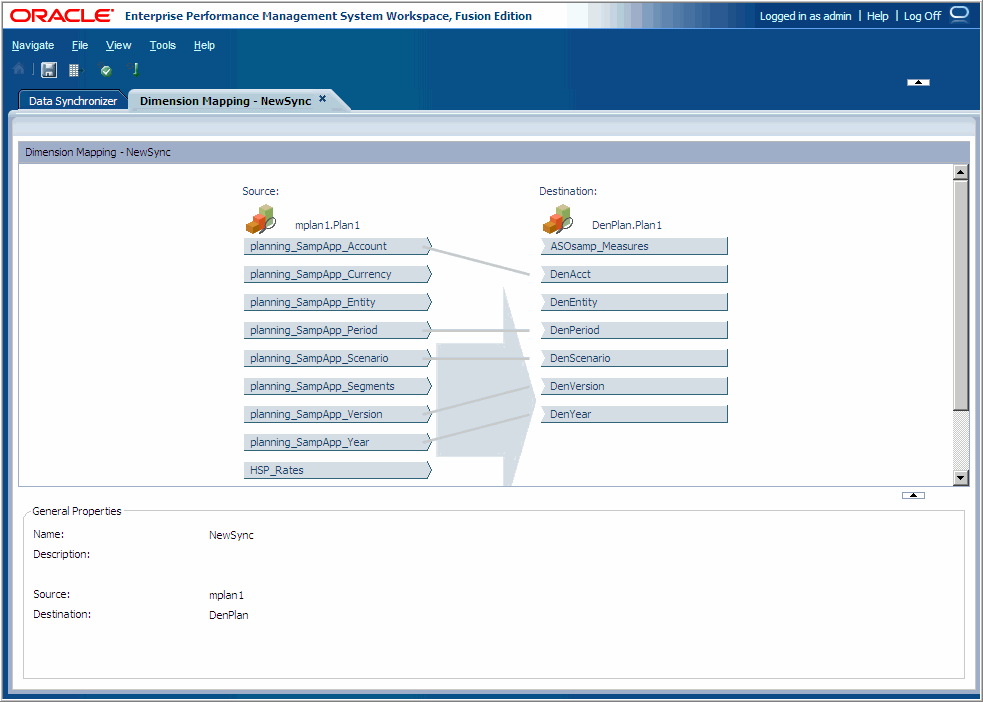Select destination dimension DenPeriod
The height and width of the screenshot is (702, 983).
[x=634, y=330]
